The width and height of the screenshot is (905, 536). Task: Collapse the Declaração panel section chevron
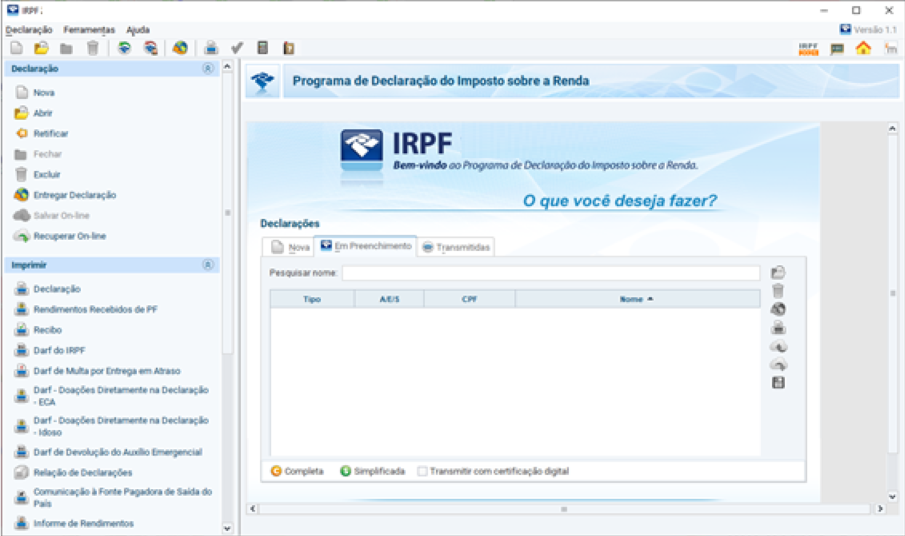208,69
